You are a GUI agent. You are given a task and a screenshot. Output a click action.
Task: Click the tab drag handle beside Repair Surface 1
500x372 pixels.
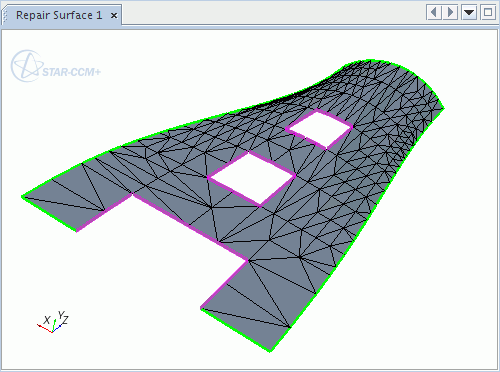tap(5, 16)
